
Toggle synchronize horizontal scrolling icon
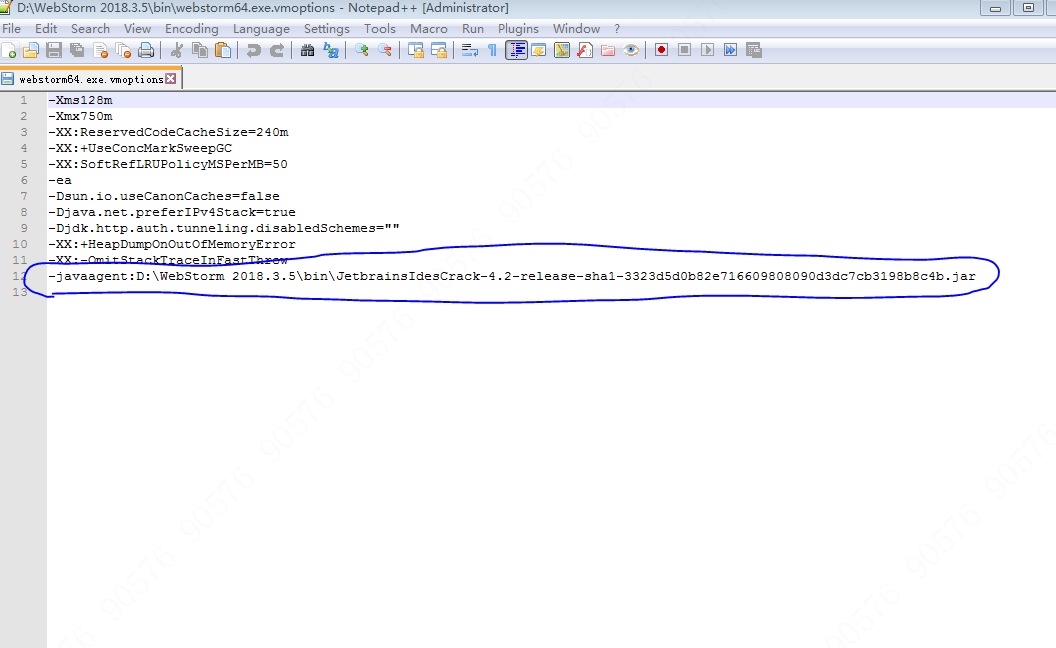point(438,51)
